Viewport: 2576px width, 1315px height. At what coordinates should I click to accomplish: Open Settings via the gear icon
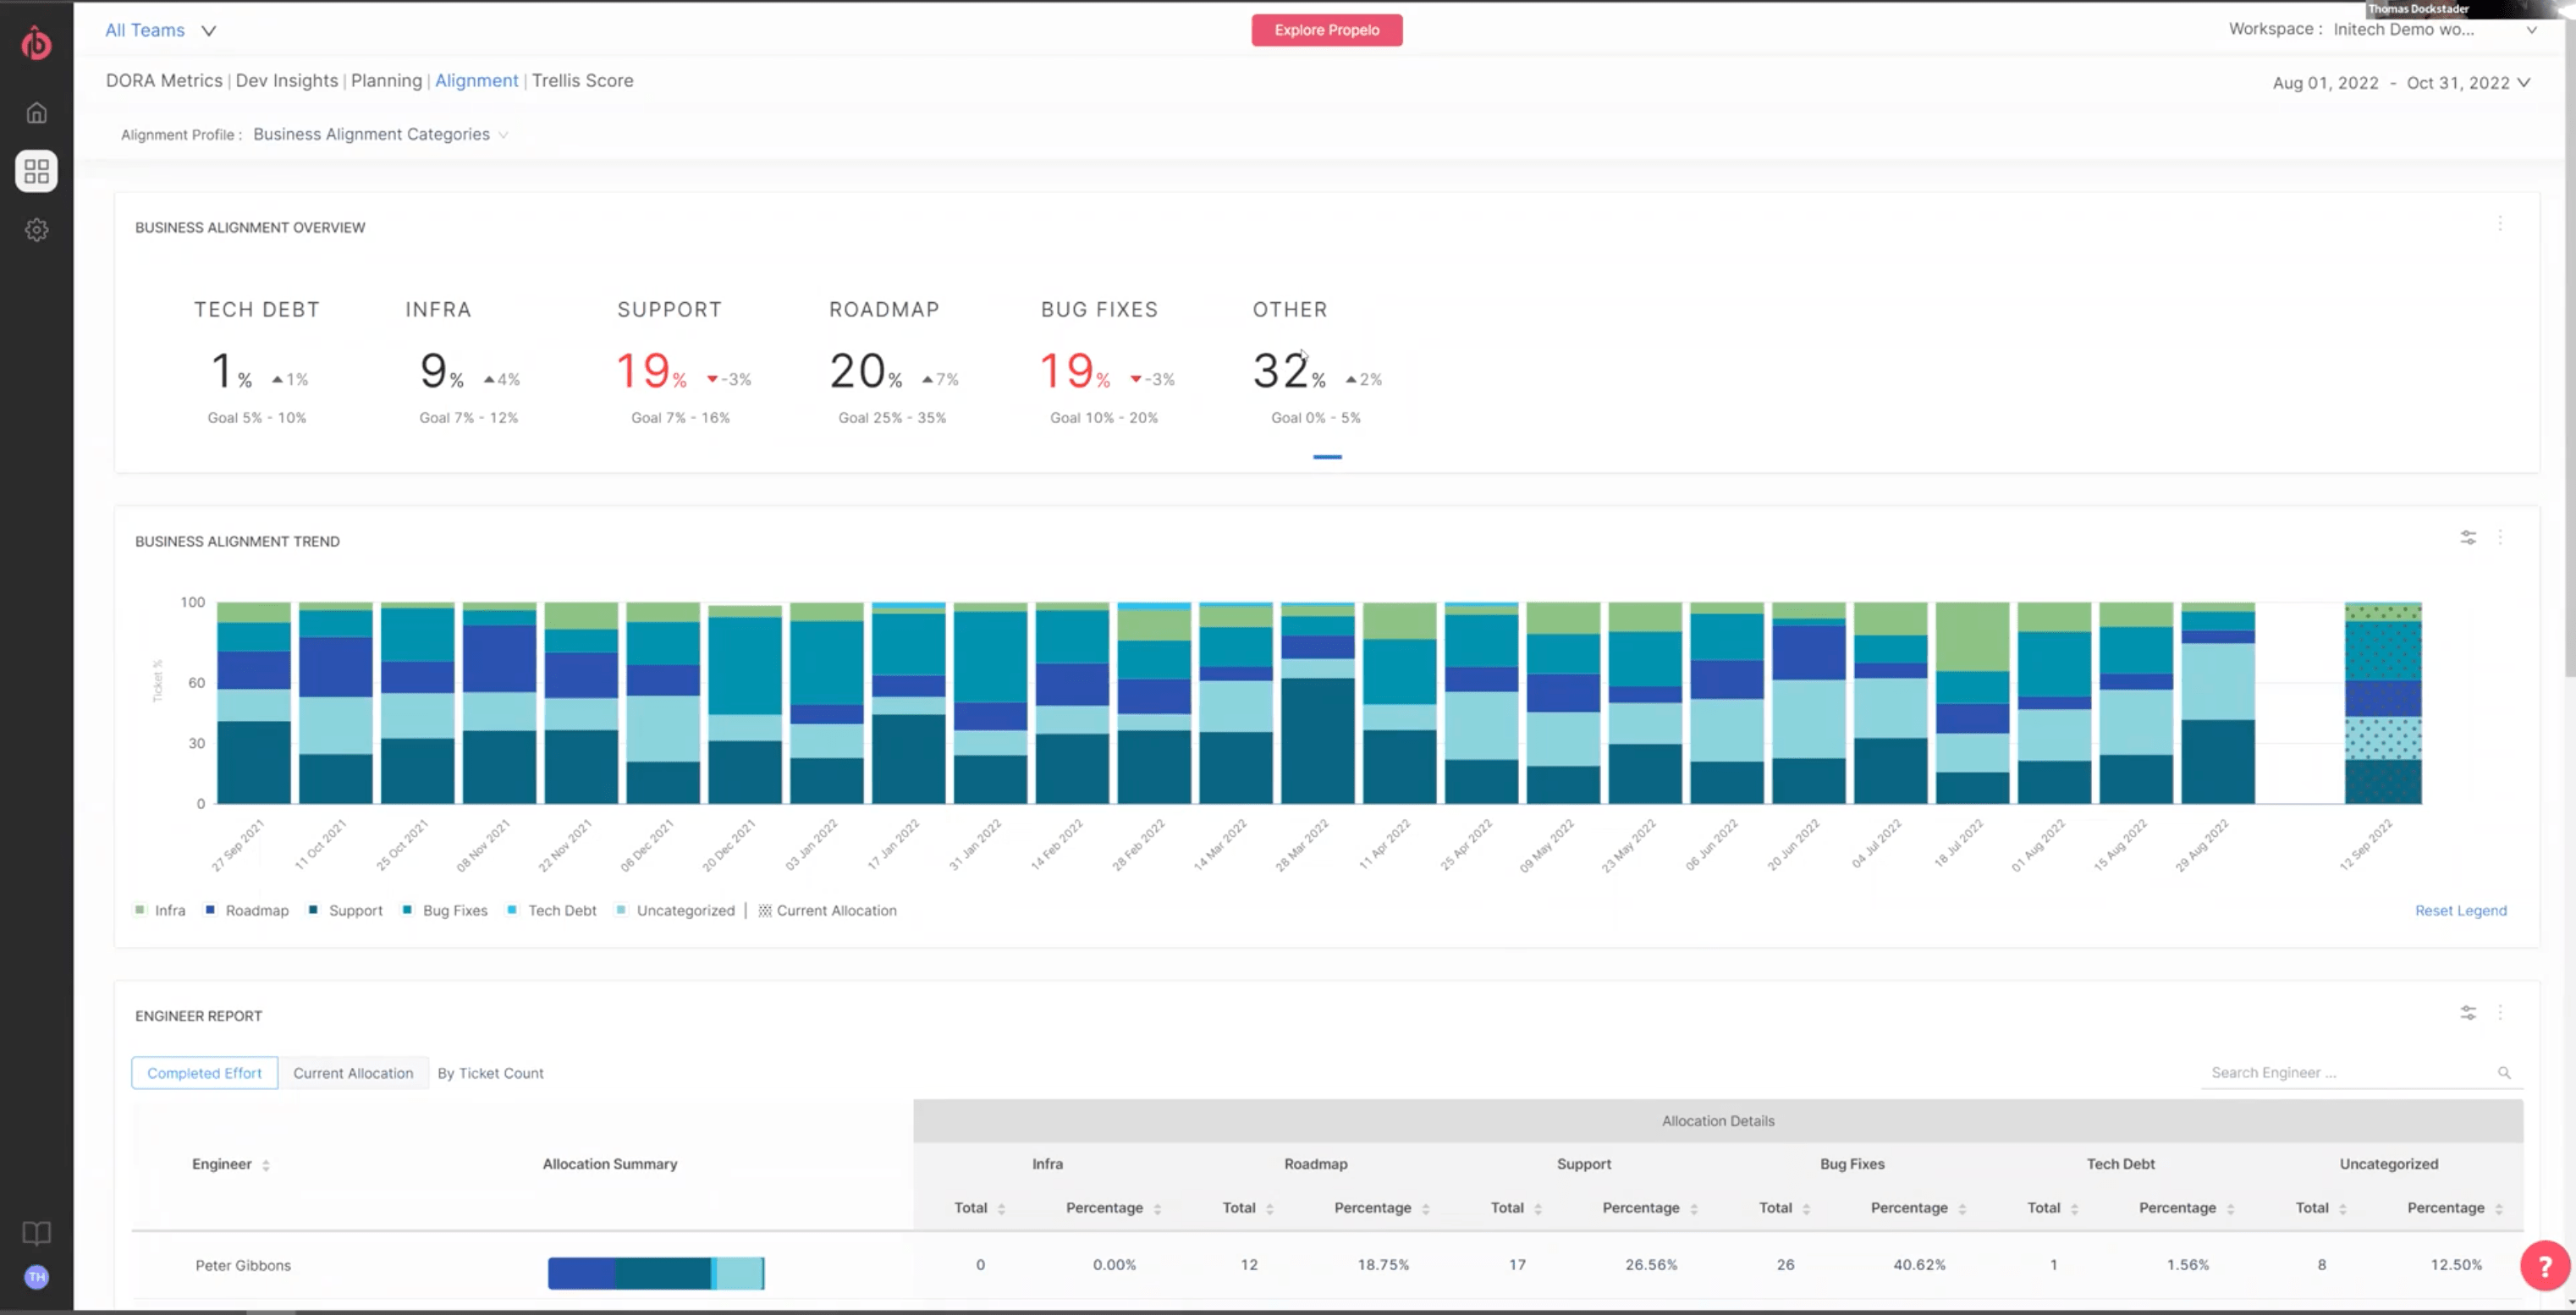pyautogui.click(x=36, y=229)
